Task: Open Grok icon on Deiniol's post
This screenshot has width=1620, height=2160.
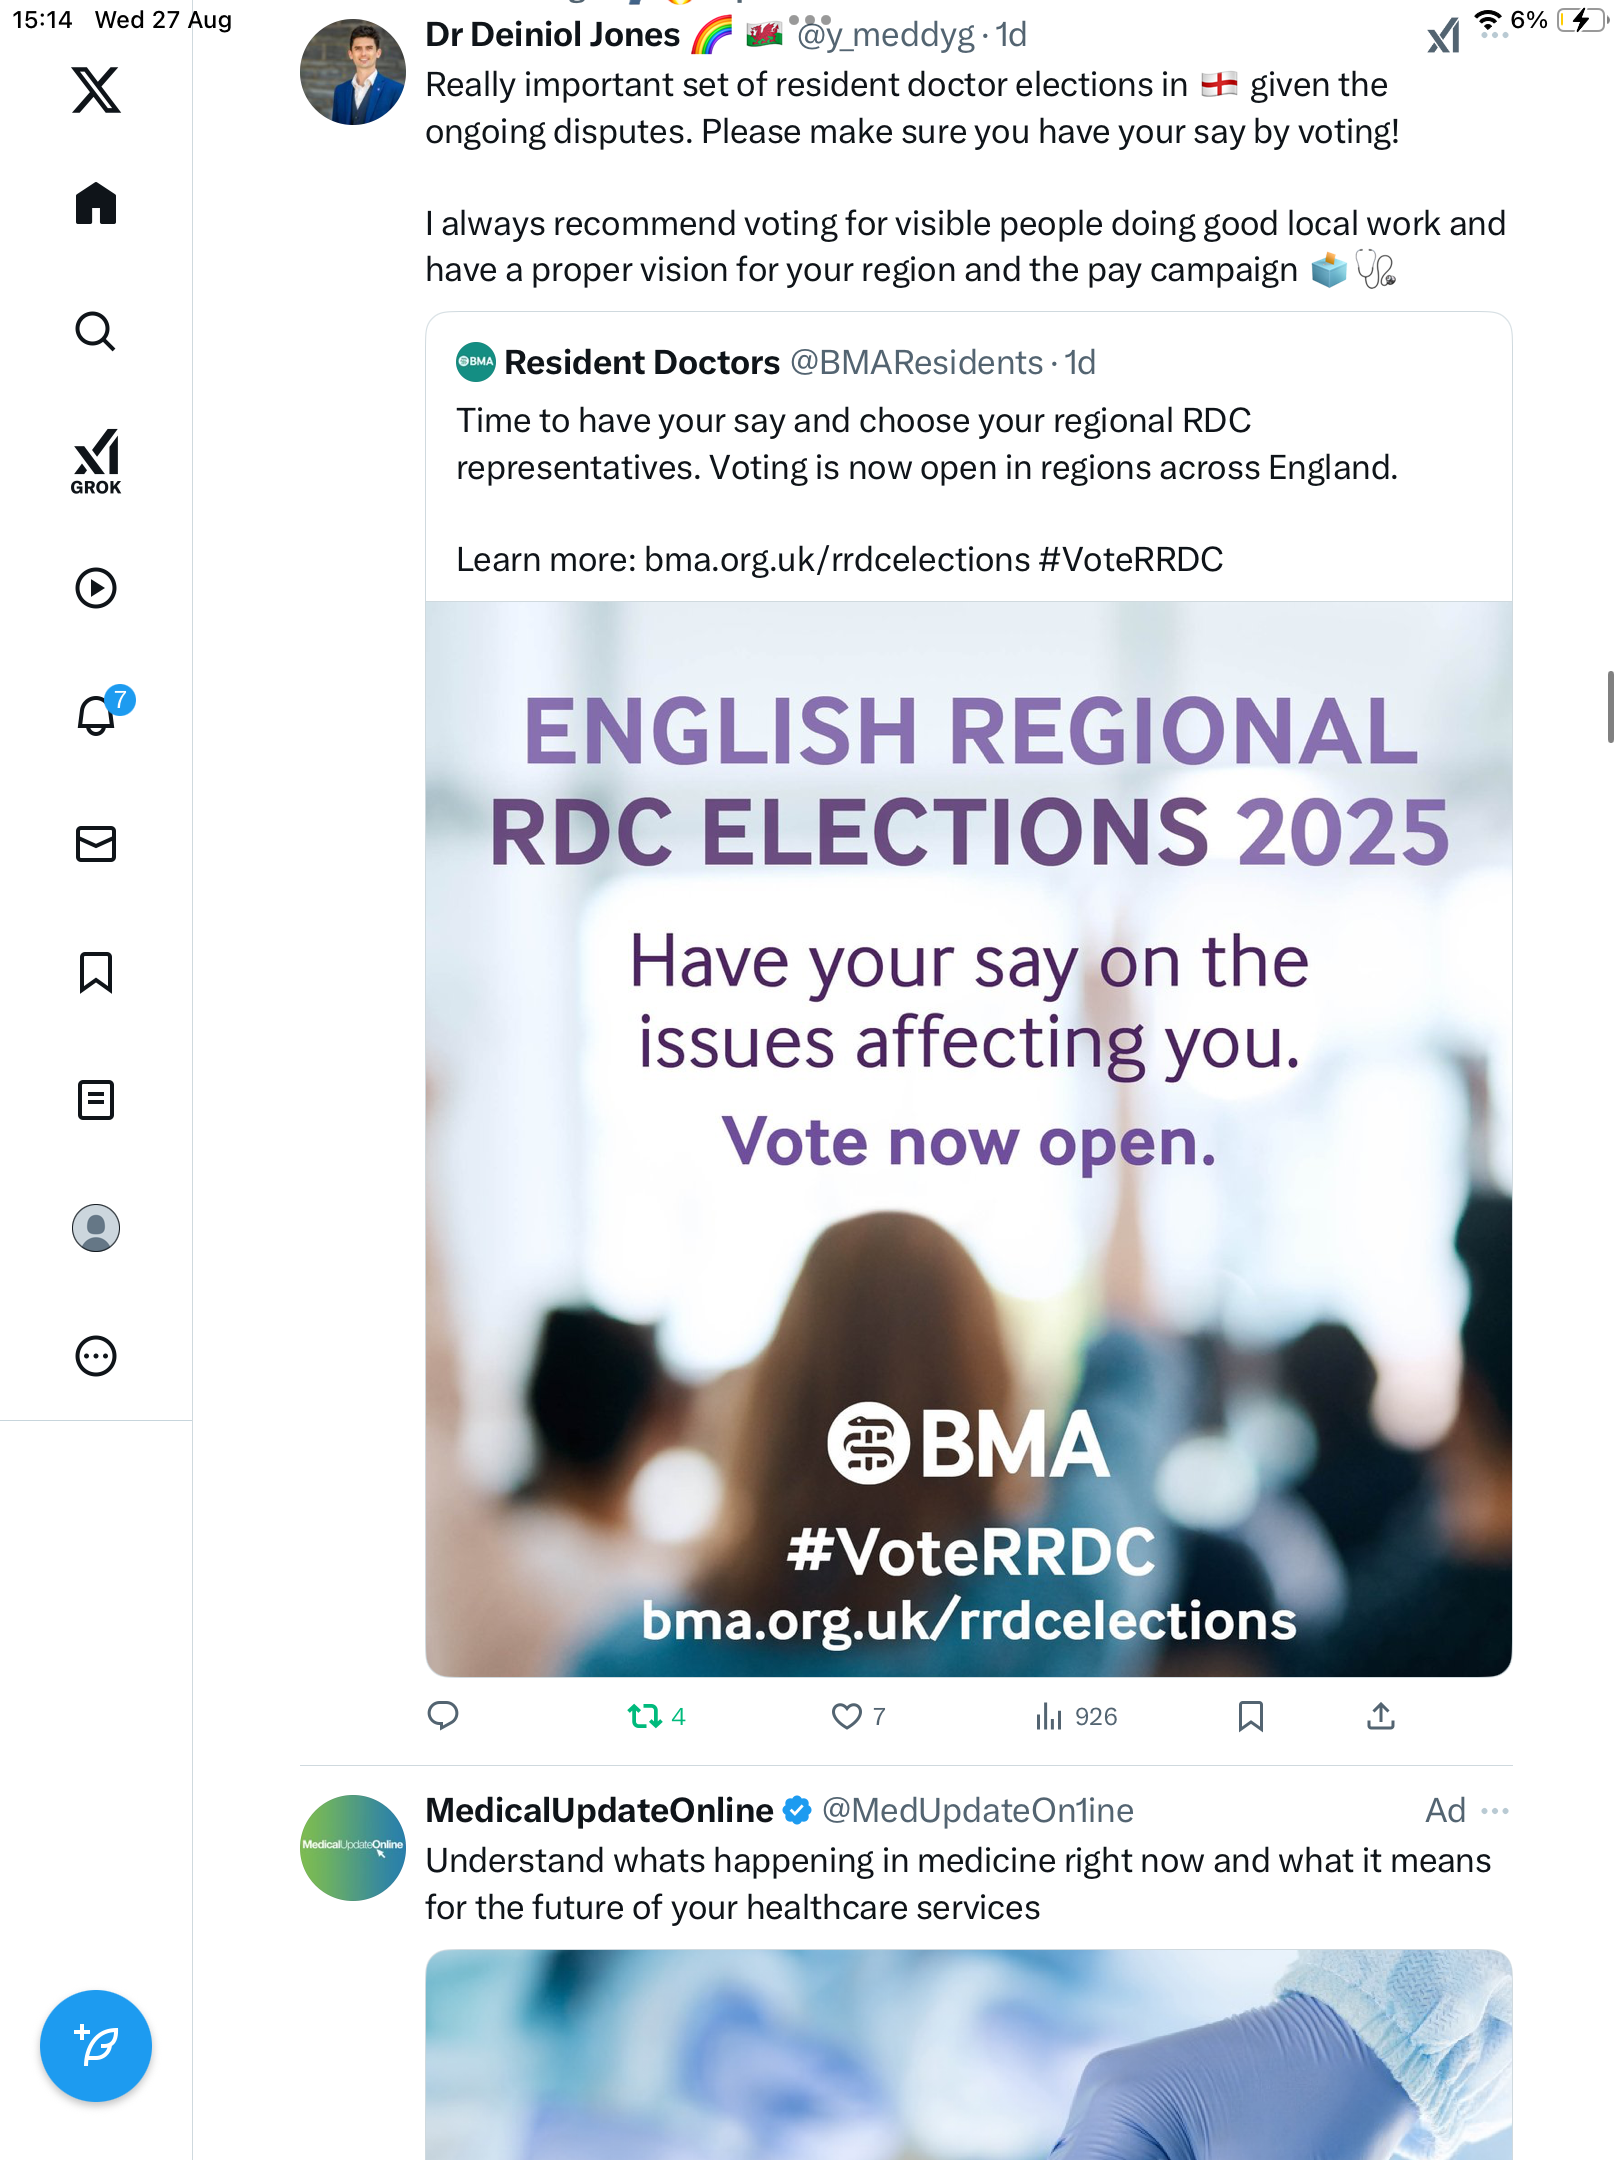Action: pos(1443,38)
